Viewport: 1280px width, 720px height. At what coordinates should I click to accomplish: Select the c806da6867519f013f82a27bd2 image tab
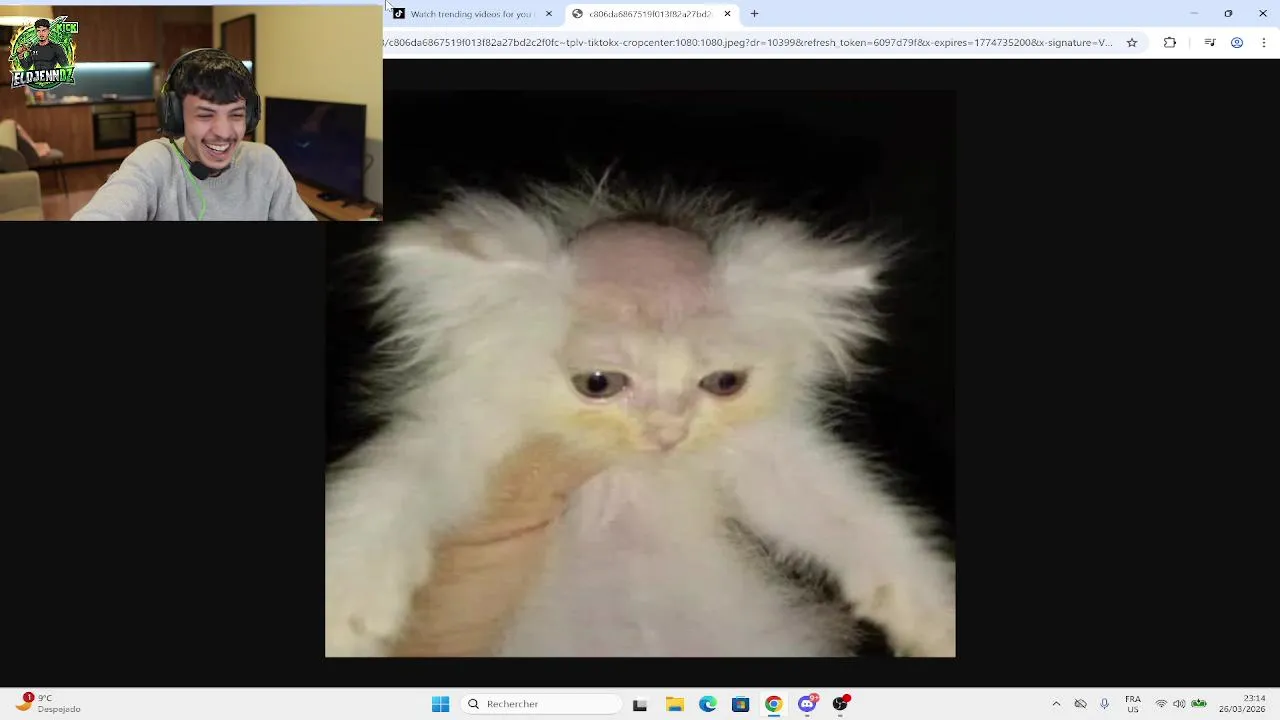(650, 14)
